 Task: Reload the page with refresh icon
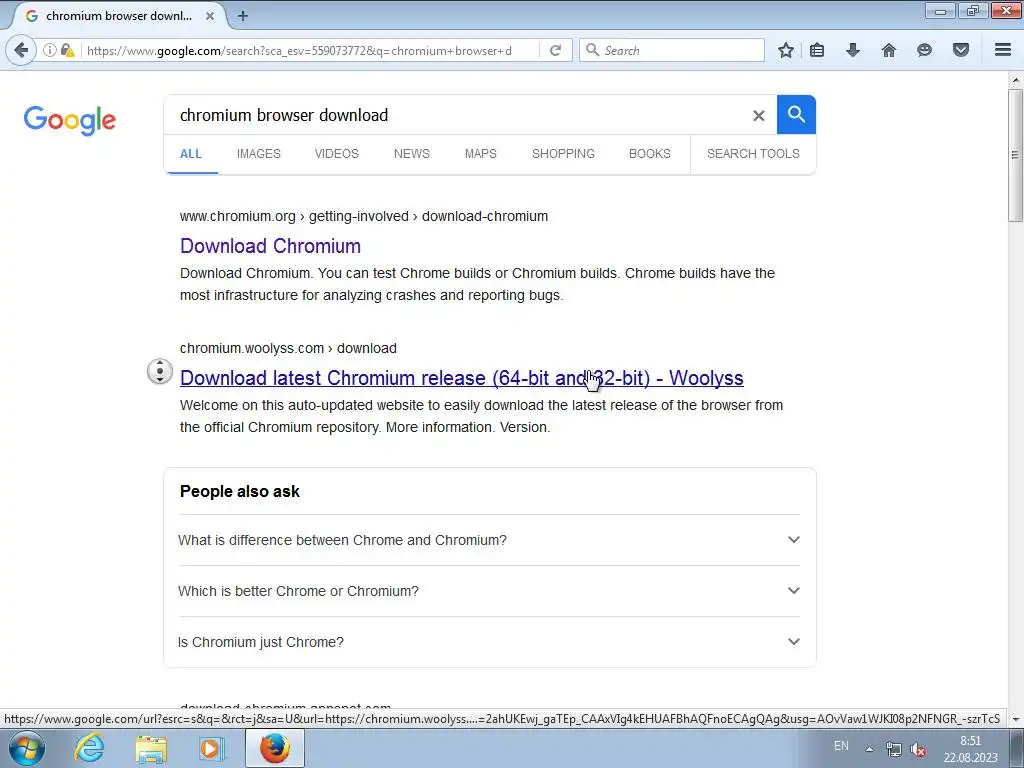coord(555,50)
